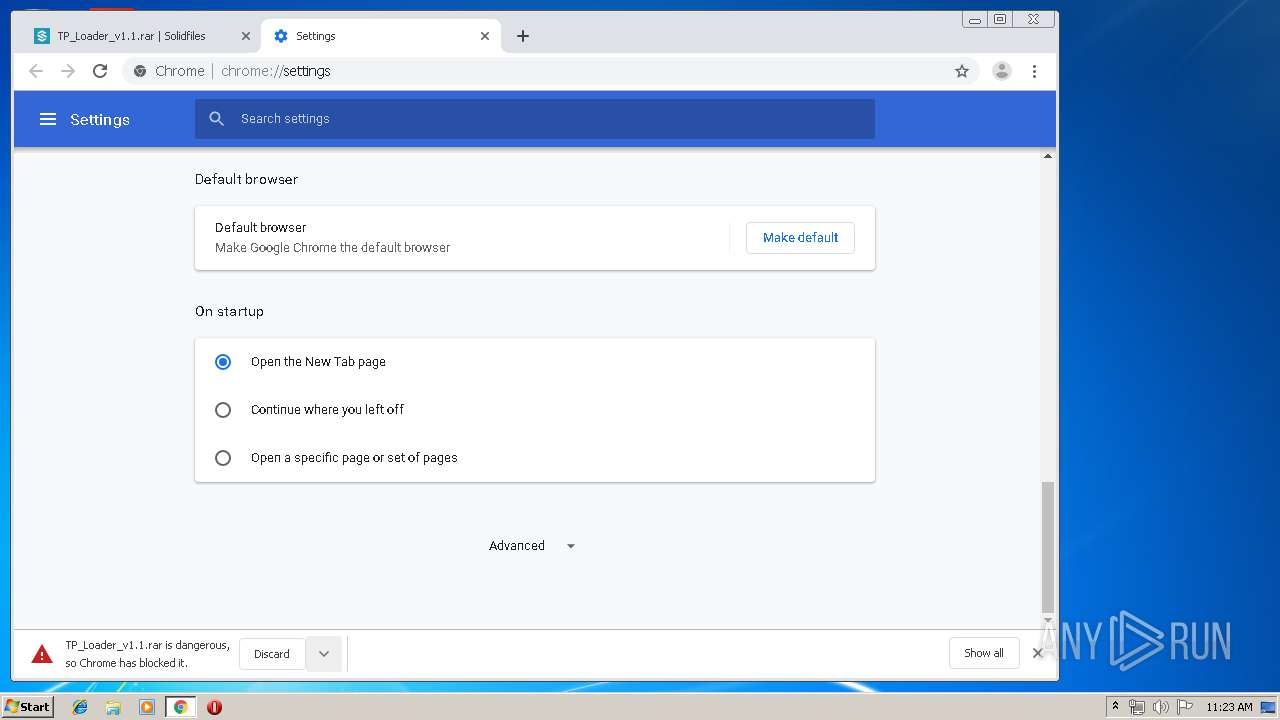Open a new tab with the plus button
The height and width of the screenshot is (720, 1280).
pyautogui.click(x=522, y=36)
